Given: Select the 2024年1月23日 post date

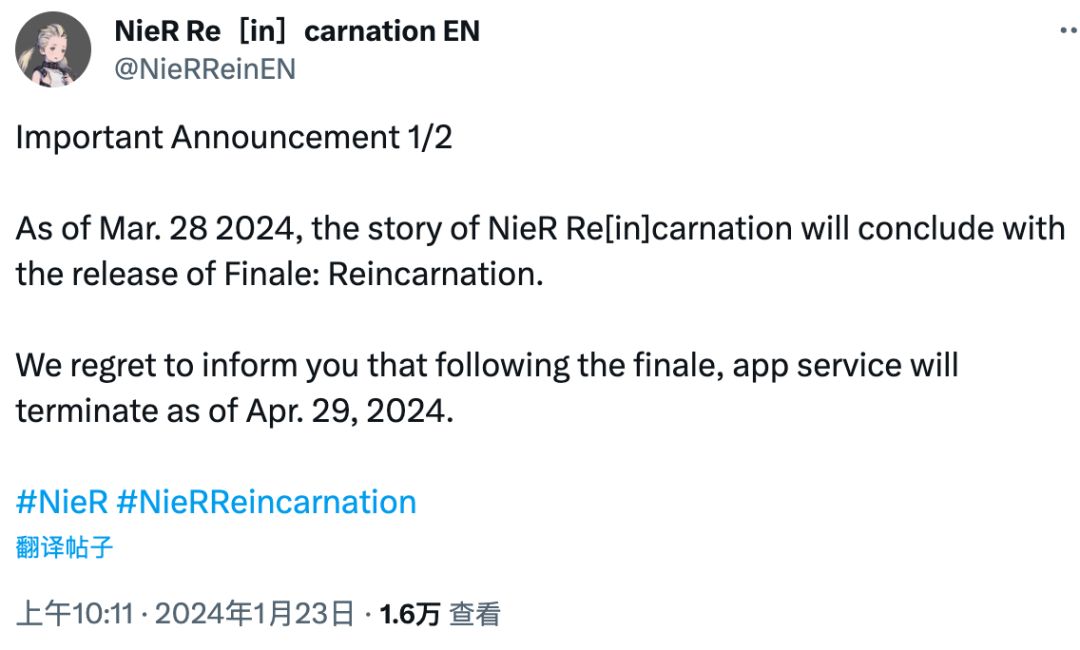Looking at the screenshot, I should (255, 614).
